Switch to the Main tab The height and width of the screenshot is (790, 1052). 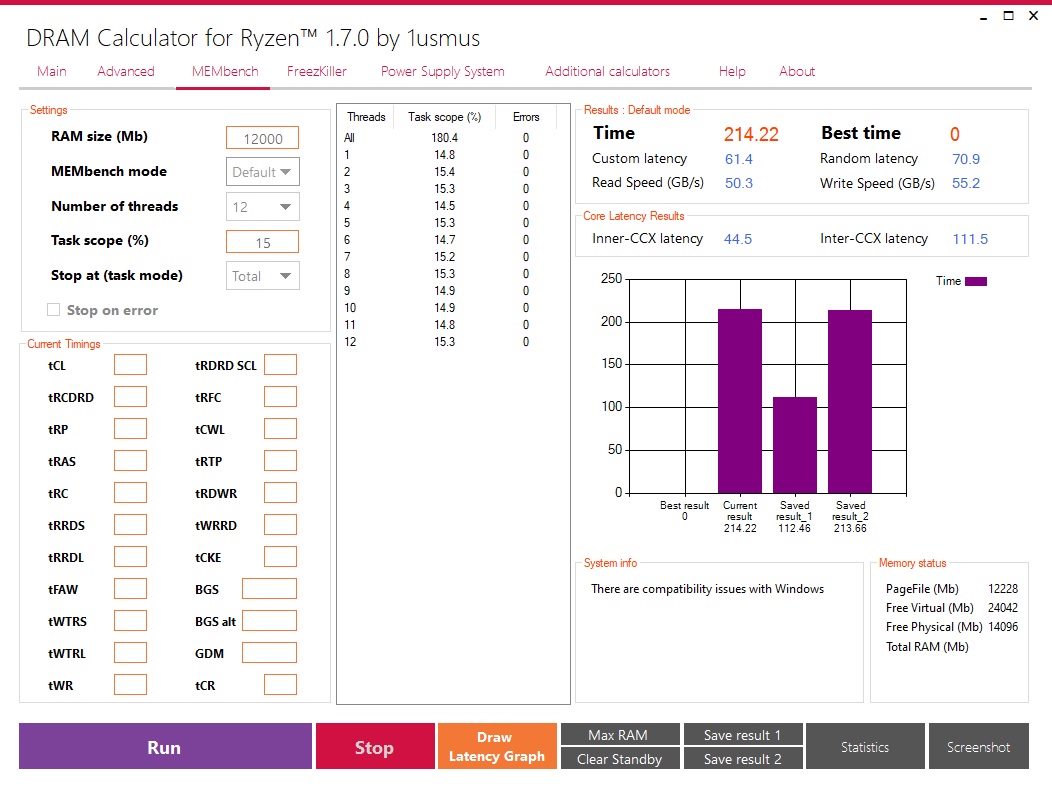pyautogui.click(x=52, y=71)
